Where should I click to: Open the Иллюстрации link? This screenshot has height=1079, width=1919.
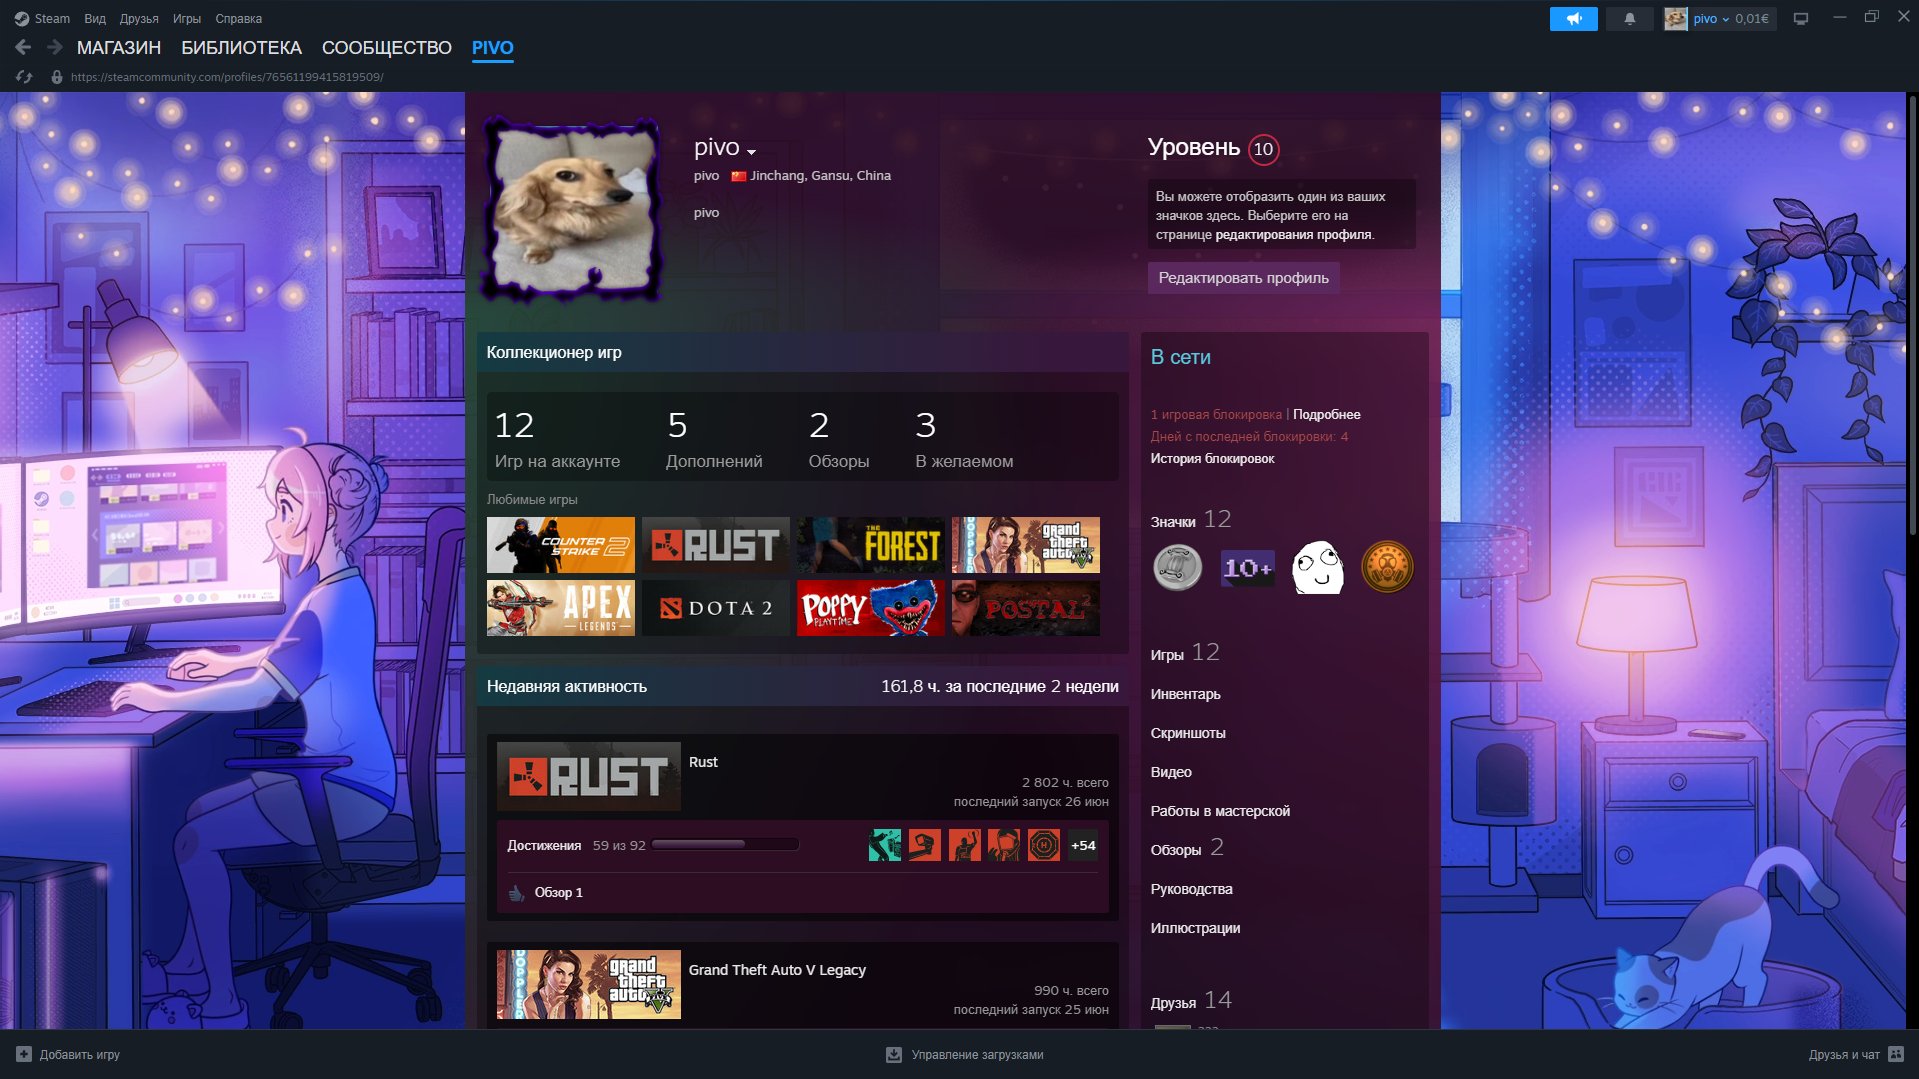click(1195, 928)
